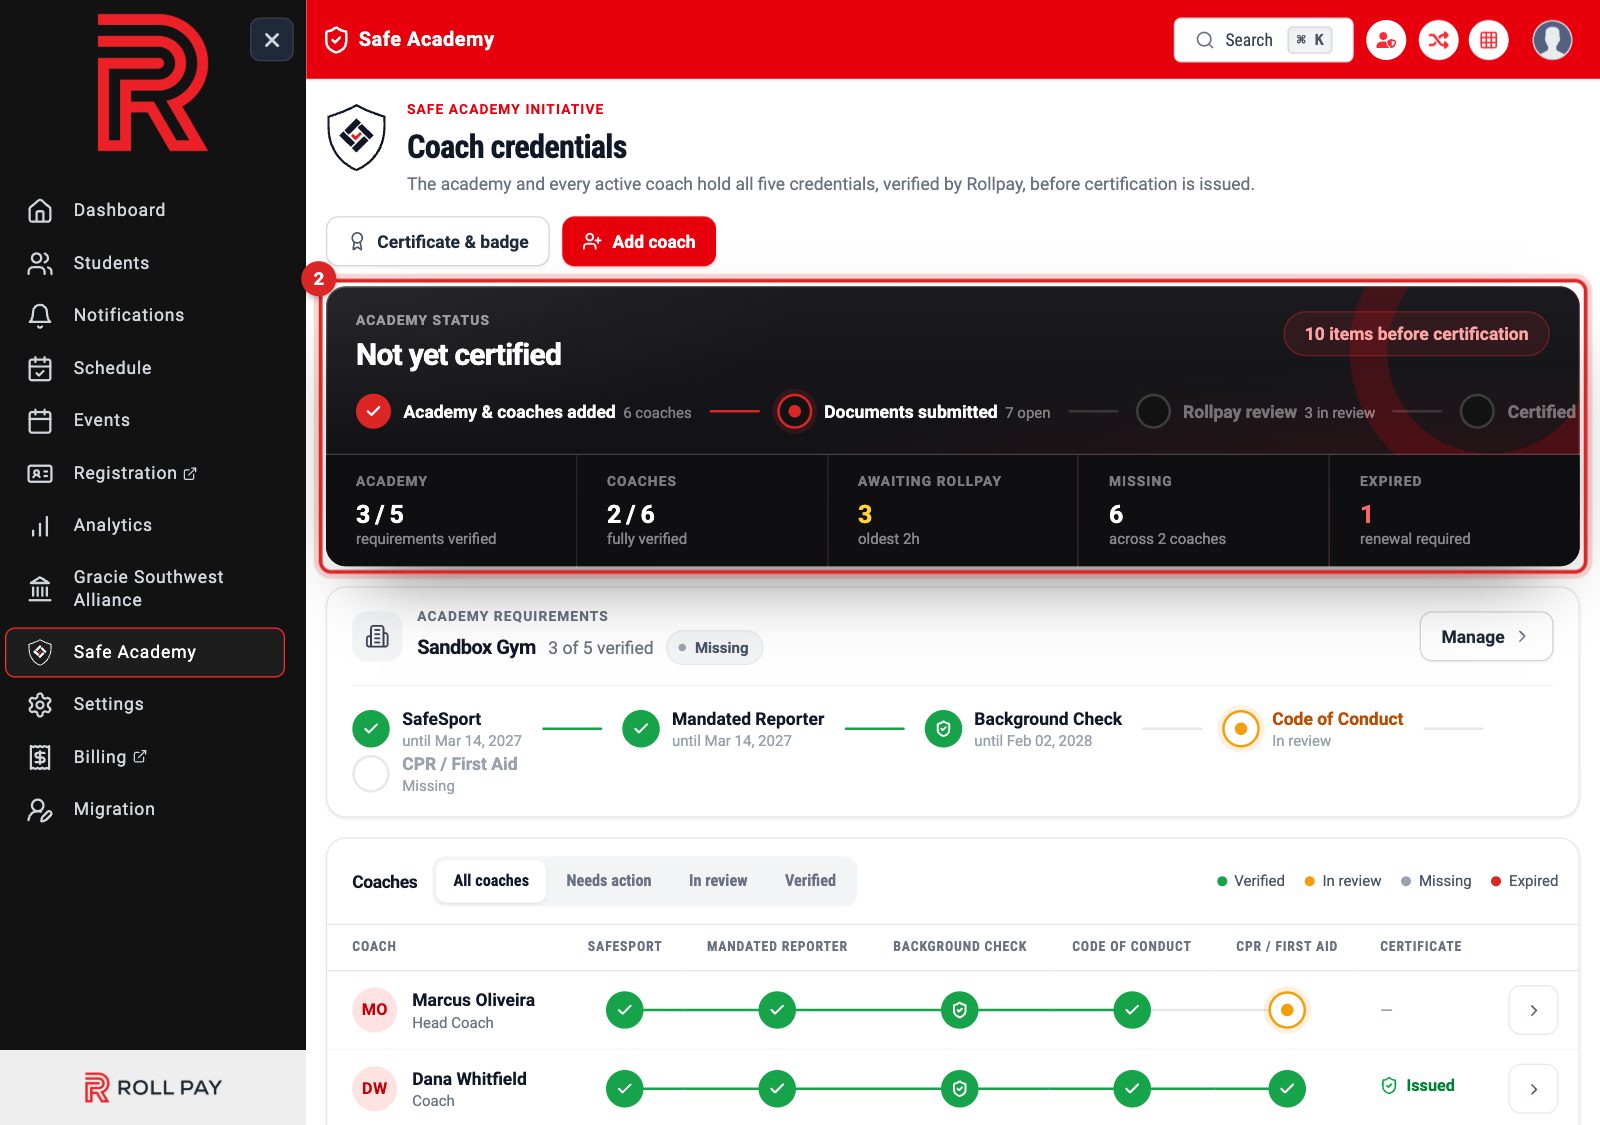Click the Sandbox Gym building icon

pos(377,636)
